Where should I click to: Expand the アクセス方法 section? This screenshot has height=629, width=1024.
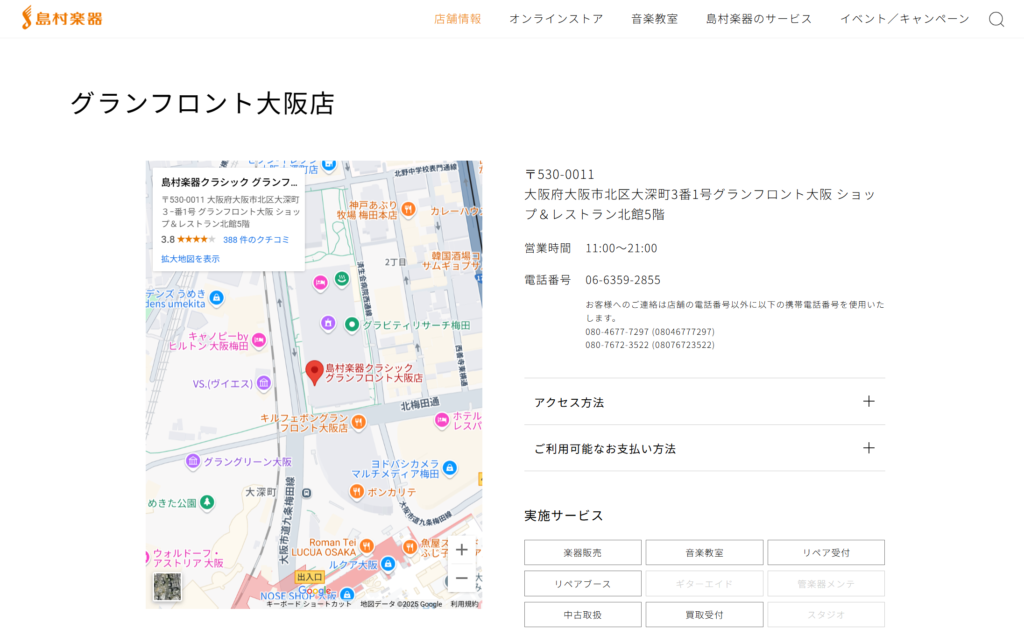tap(705, 402)
